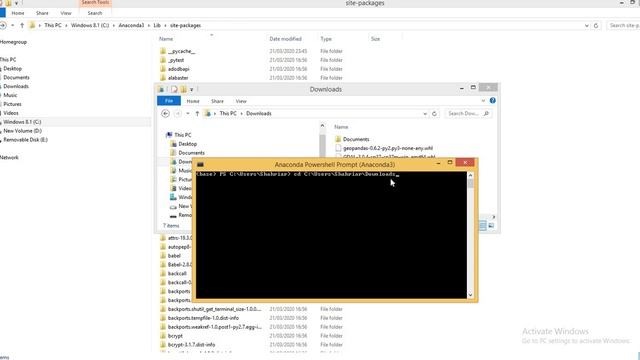Viewport: 640px width, 360px height.
Task: Sort by Size column in site-packages
Action: [x=376, y=39]
